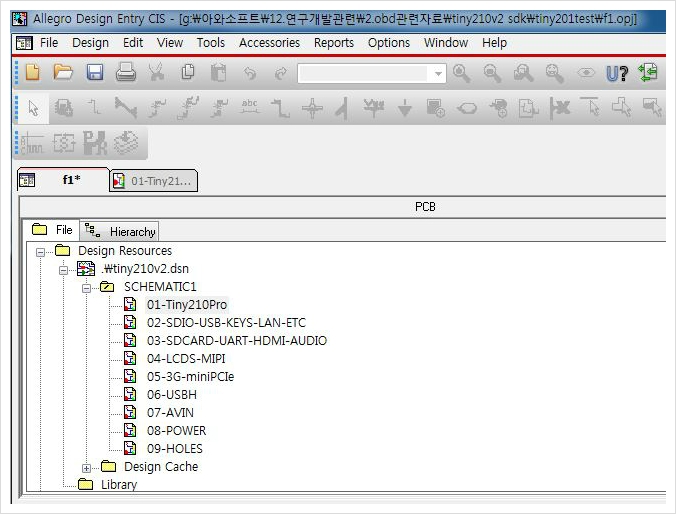Switch to the f1* project tab

[x=63, y=179]
